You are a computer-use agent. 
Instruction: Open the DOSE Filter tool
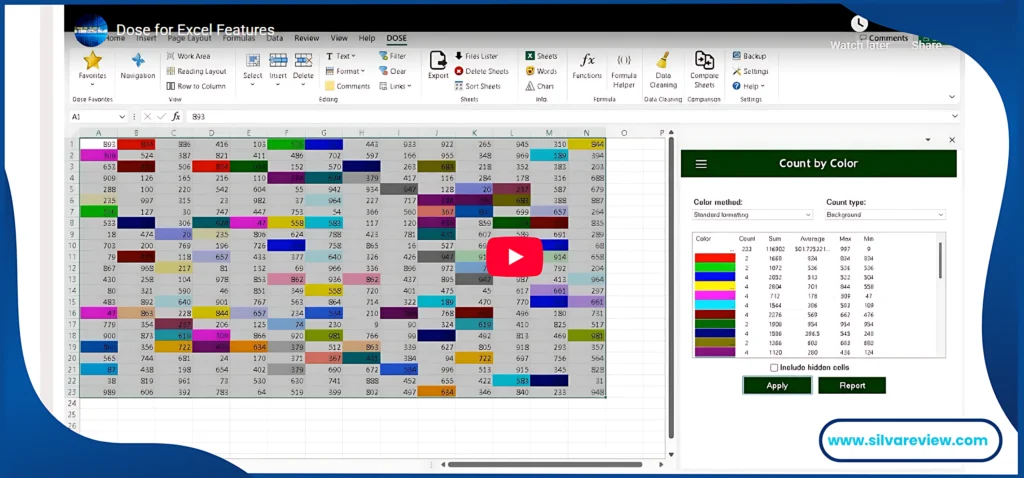[x=392, y=56]
